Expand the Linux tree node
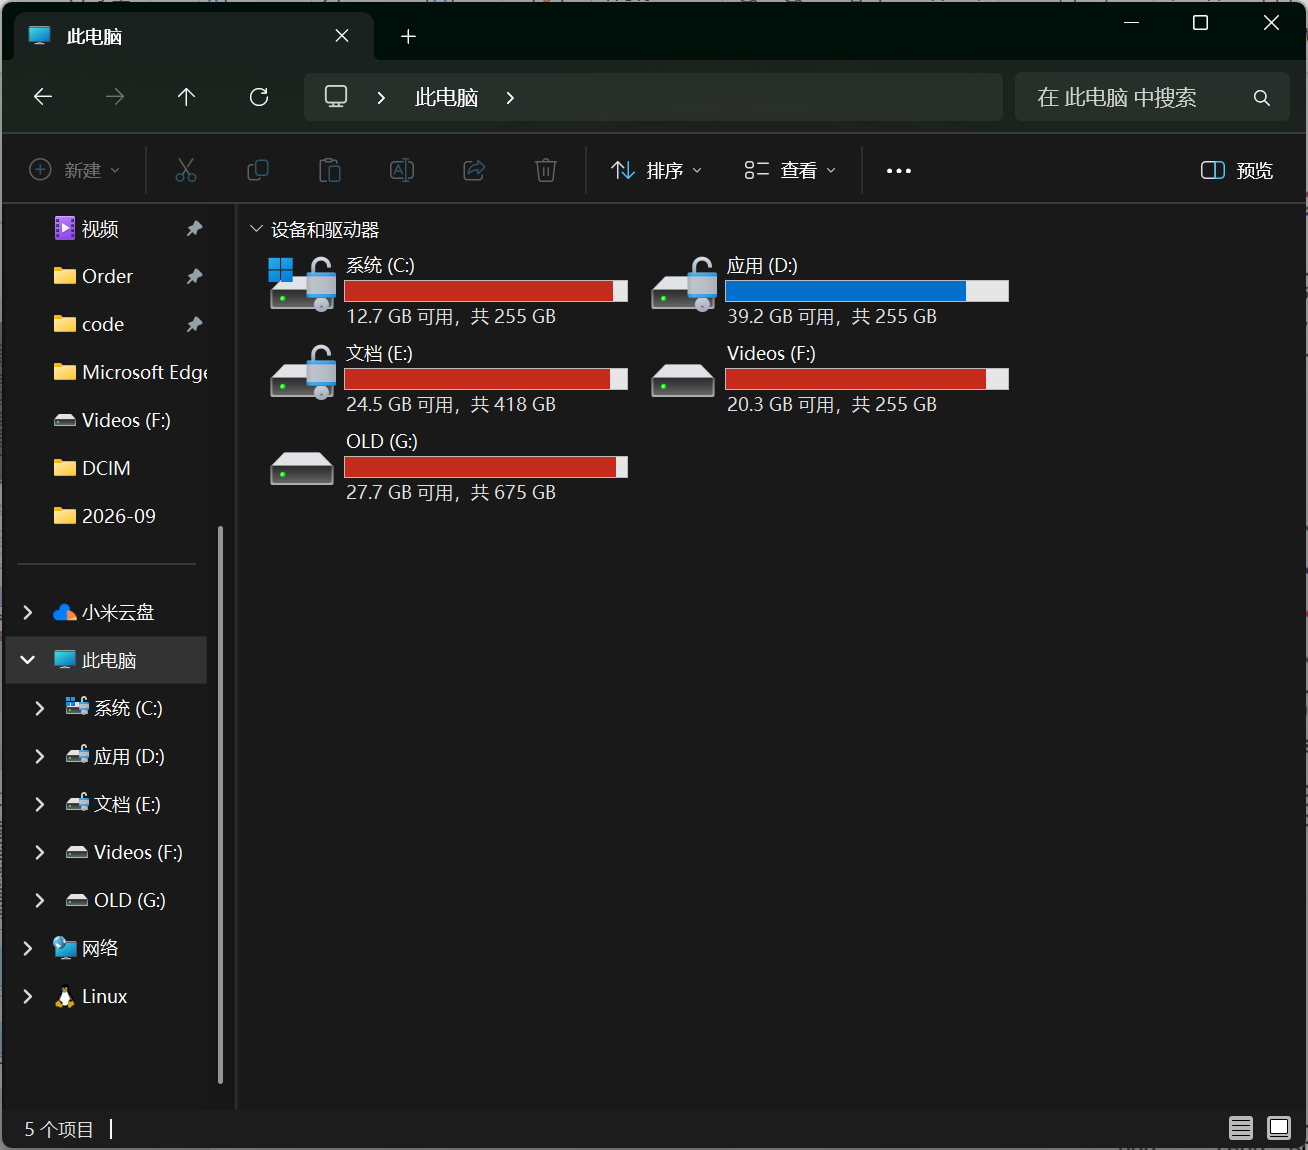This screenshot has width=1308, height=1150. tap(28, 996)
